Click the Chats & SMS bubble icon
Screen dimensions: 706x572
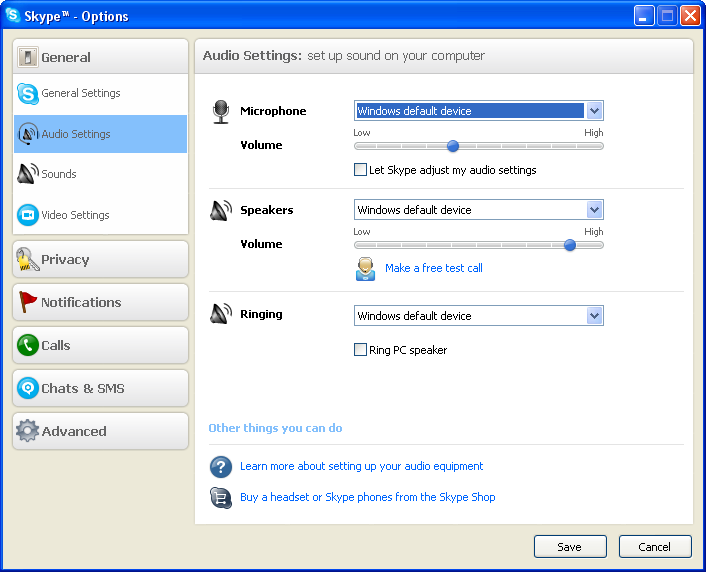click(28, 388)
